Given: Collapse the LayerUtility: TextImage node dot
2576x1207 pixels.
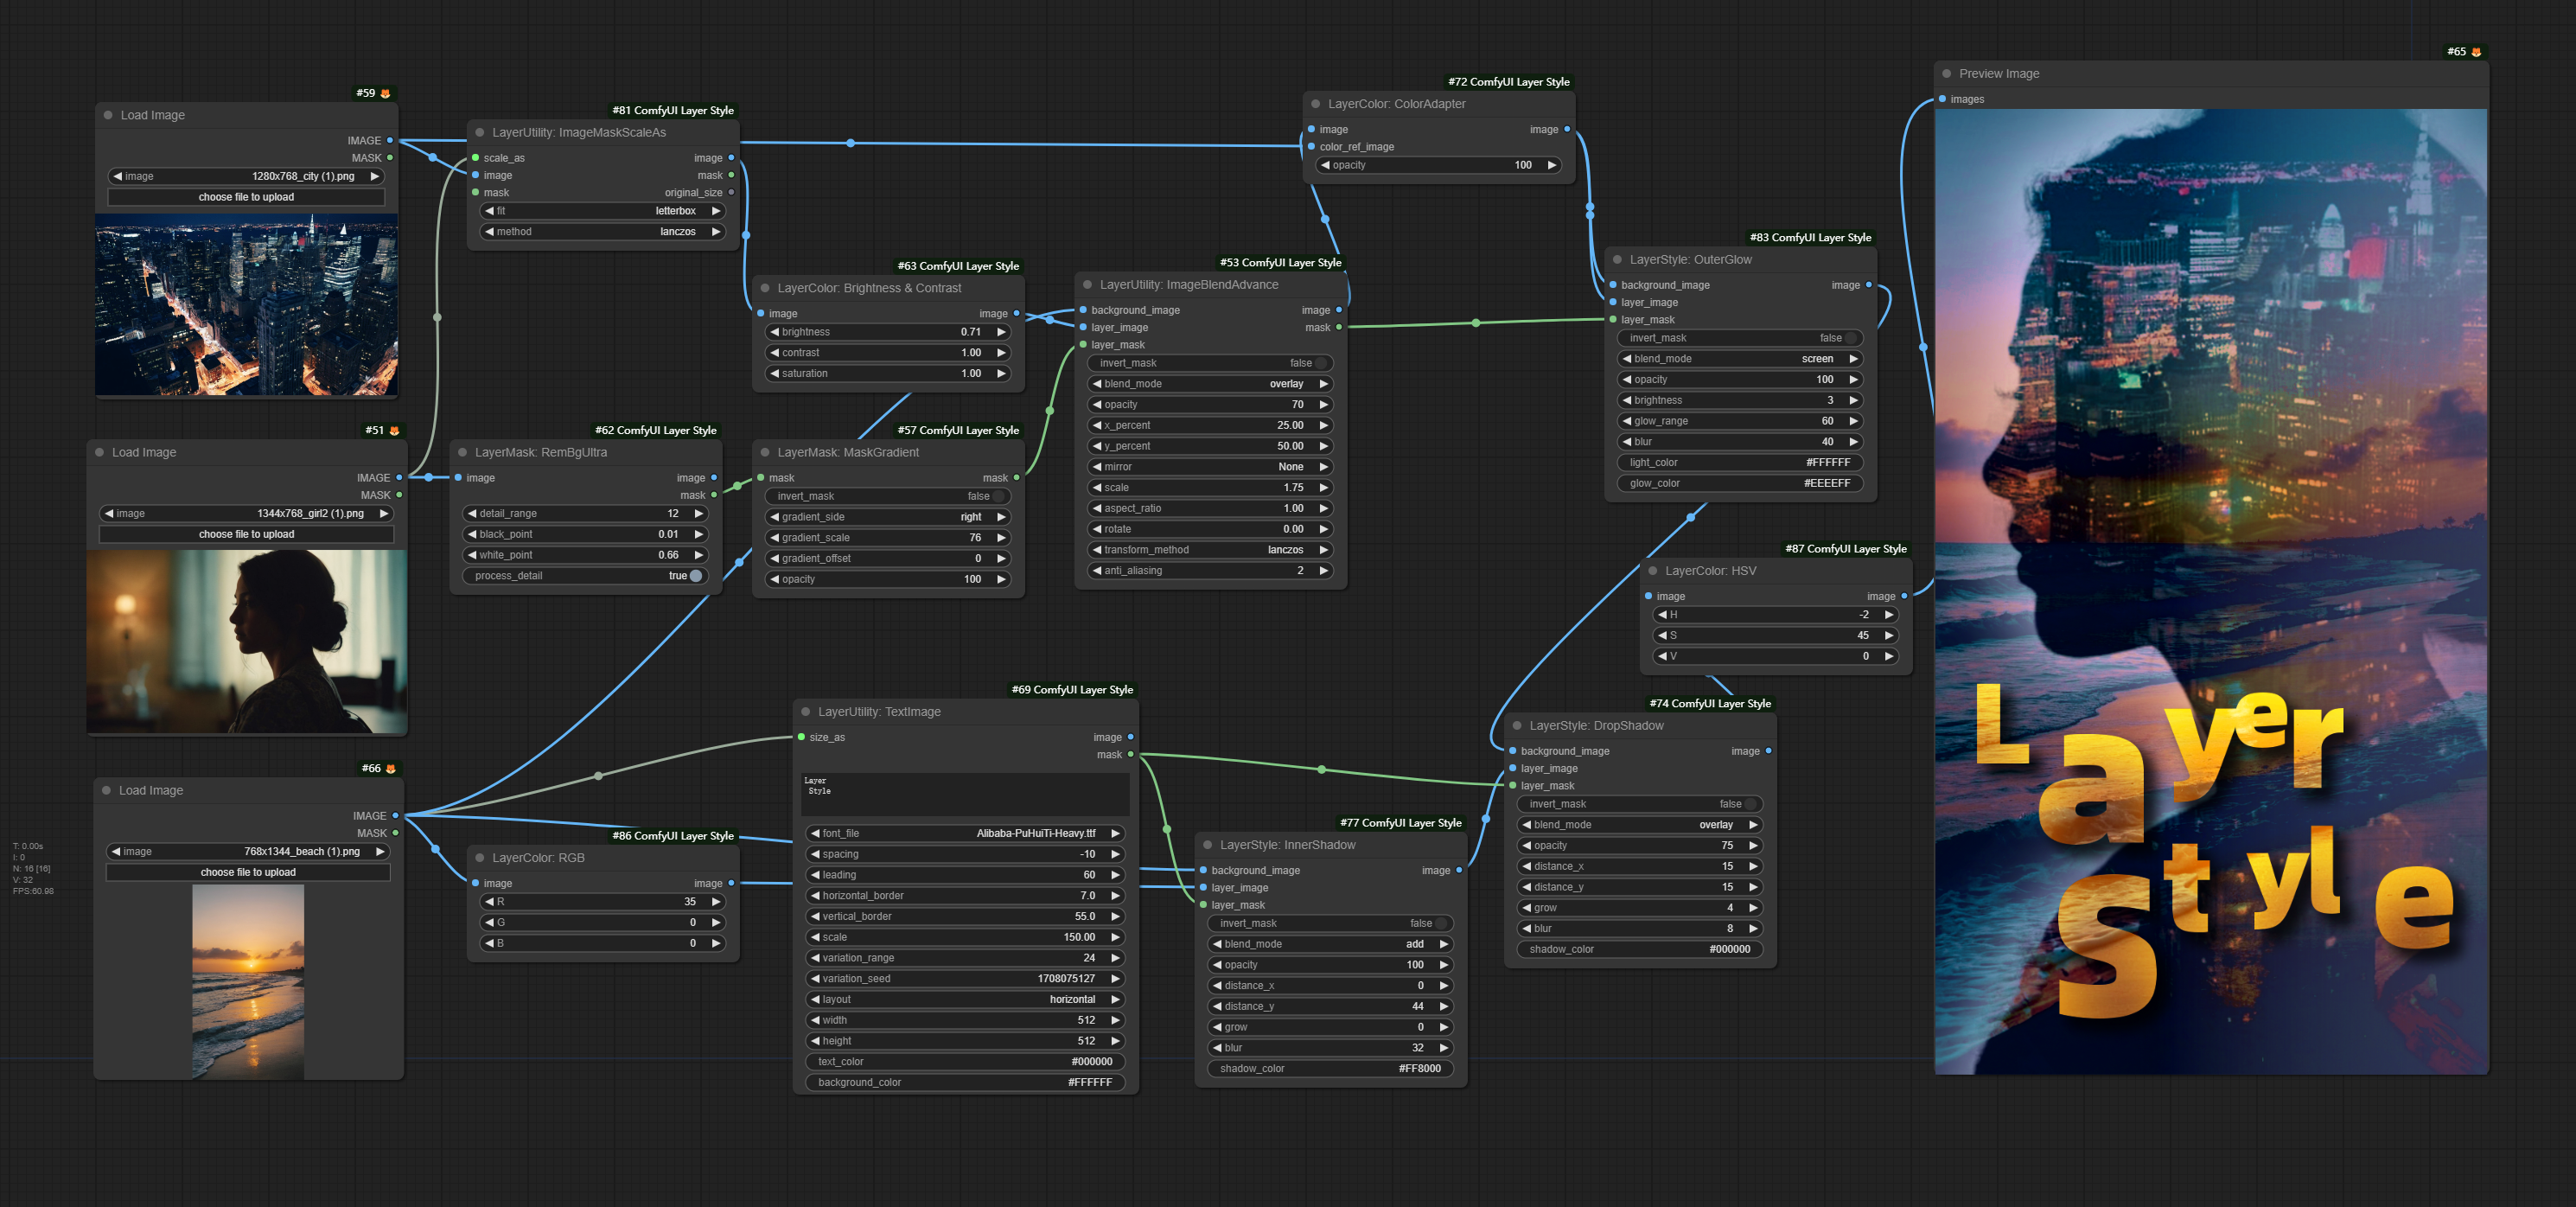Looking at the screenshot, I should tap(805, 712).
